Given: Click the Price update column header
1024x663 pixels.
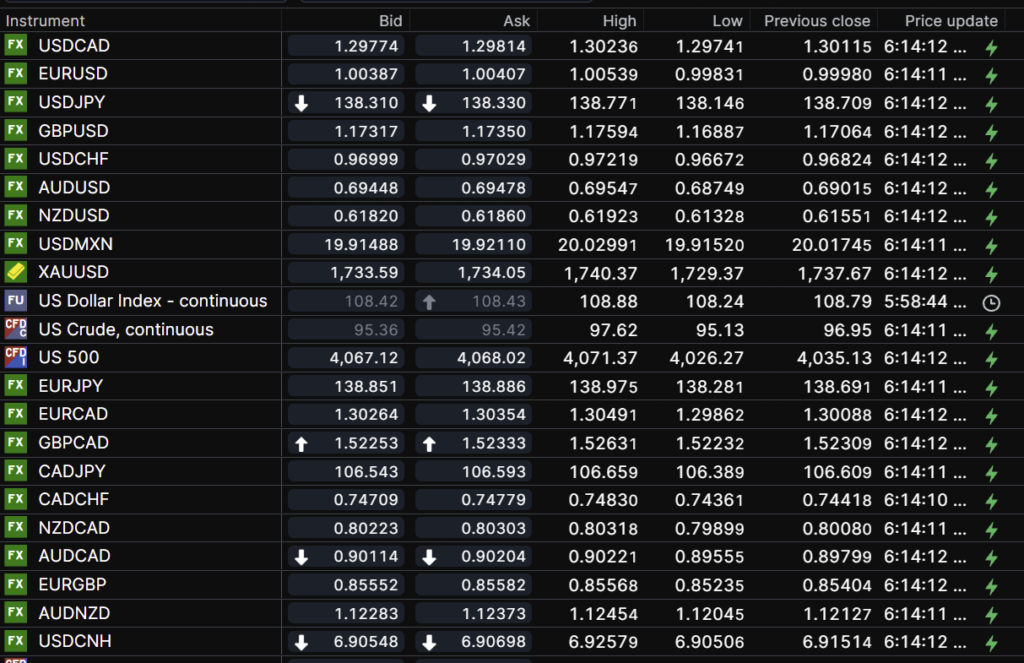Looking at the screenshot, I should click(951, 21).
